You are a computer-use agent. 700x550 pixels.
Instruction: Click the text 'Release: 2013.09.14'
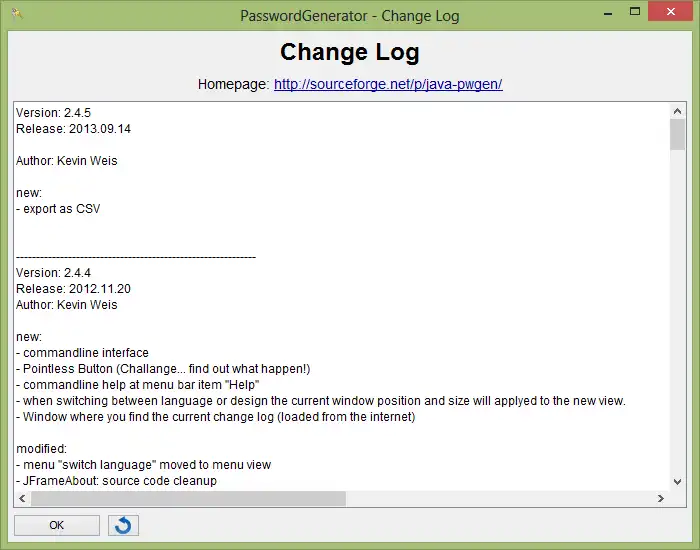74,129
